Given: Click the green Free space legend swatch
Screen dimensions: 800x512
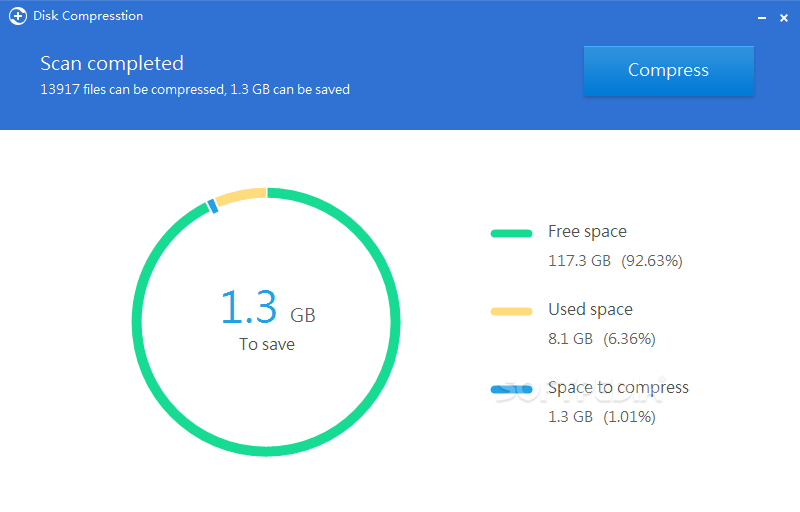Looking at the screenshot, I should point(511,234).
